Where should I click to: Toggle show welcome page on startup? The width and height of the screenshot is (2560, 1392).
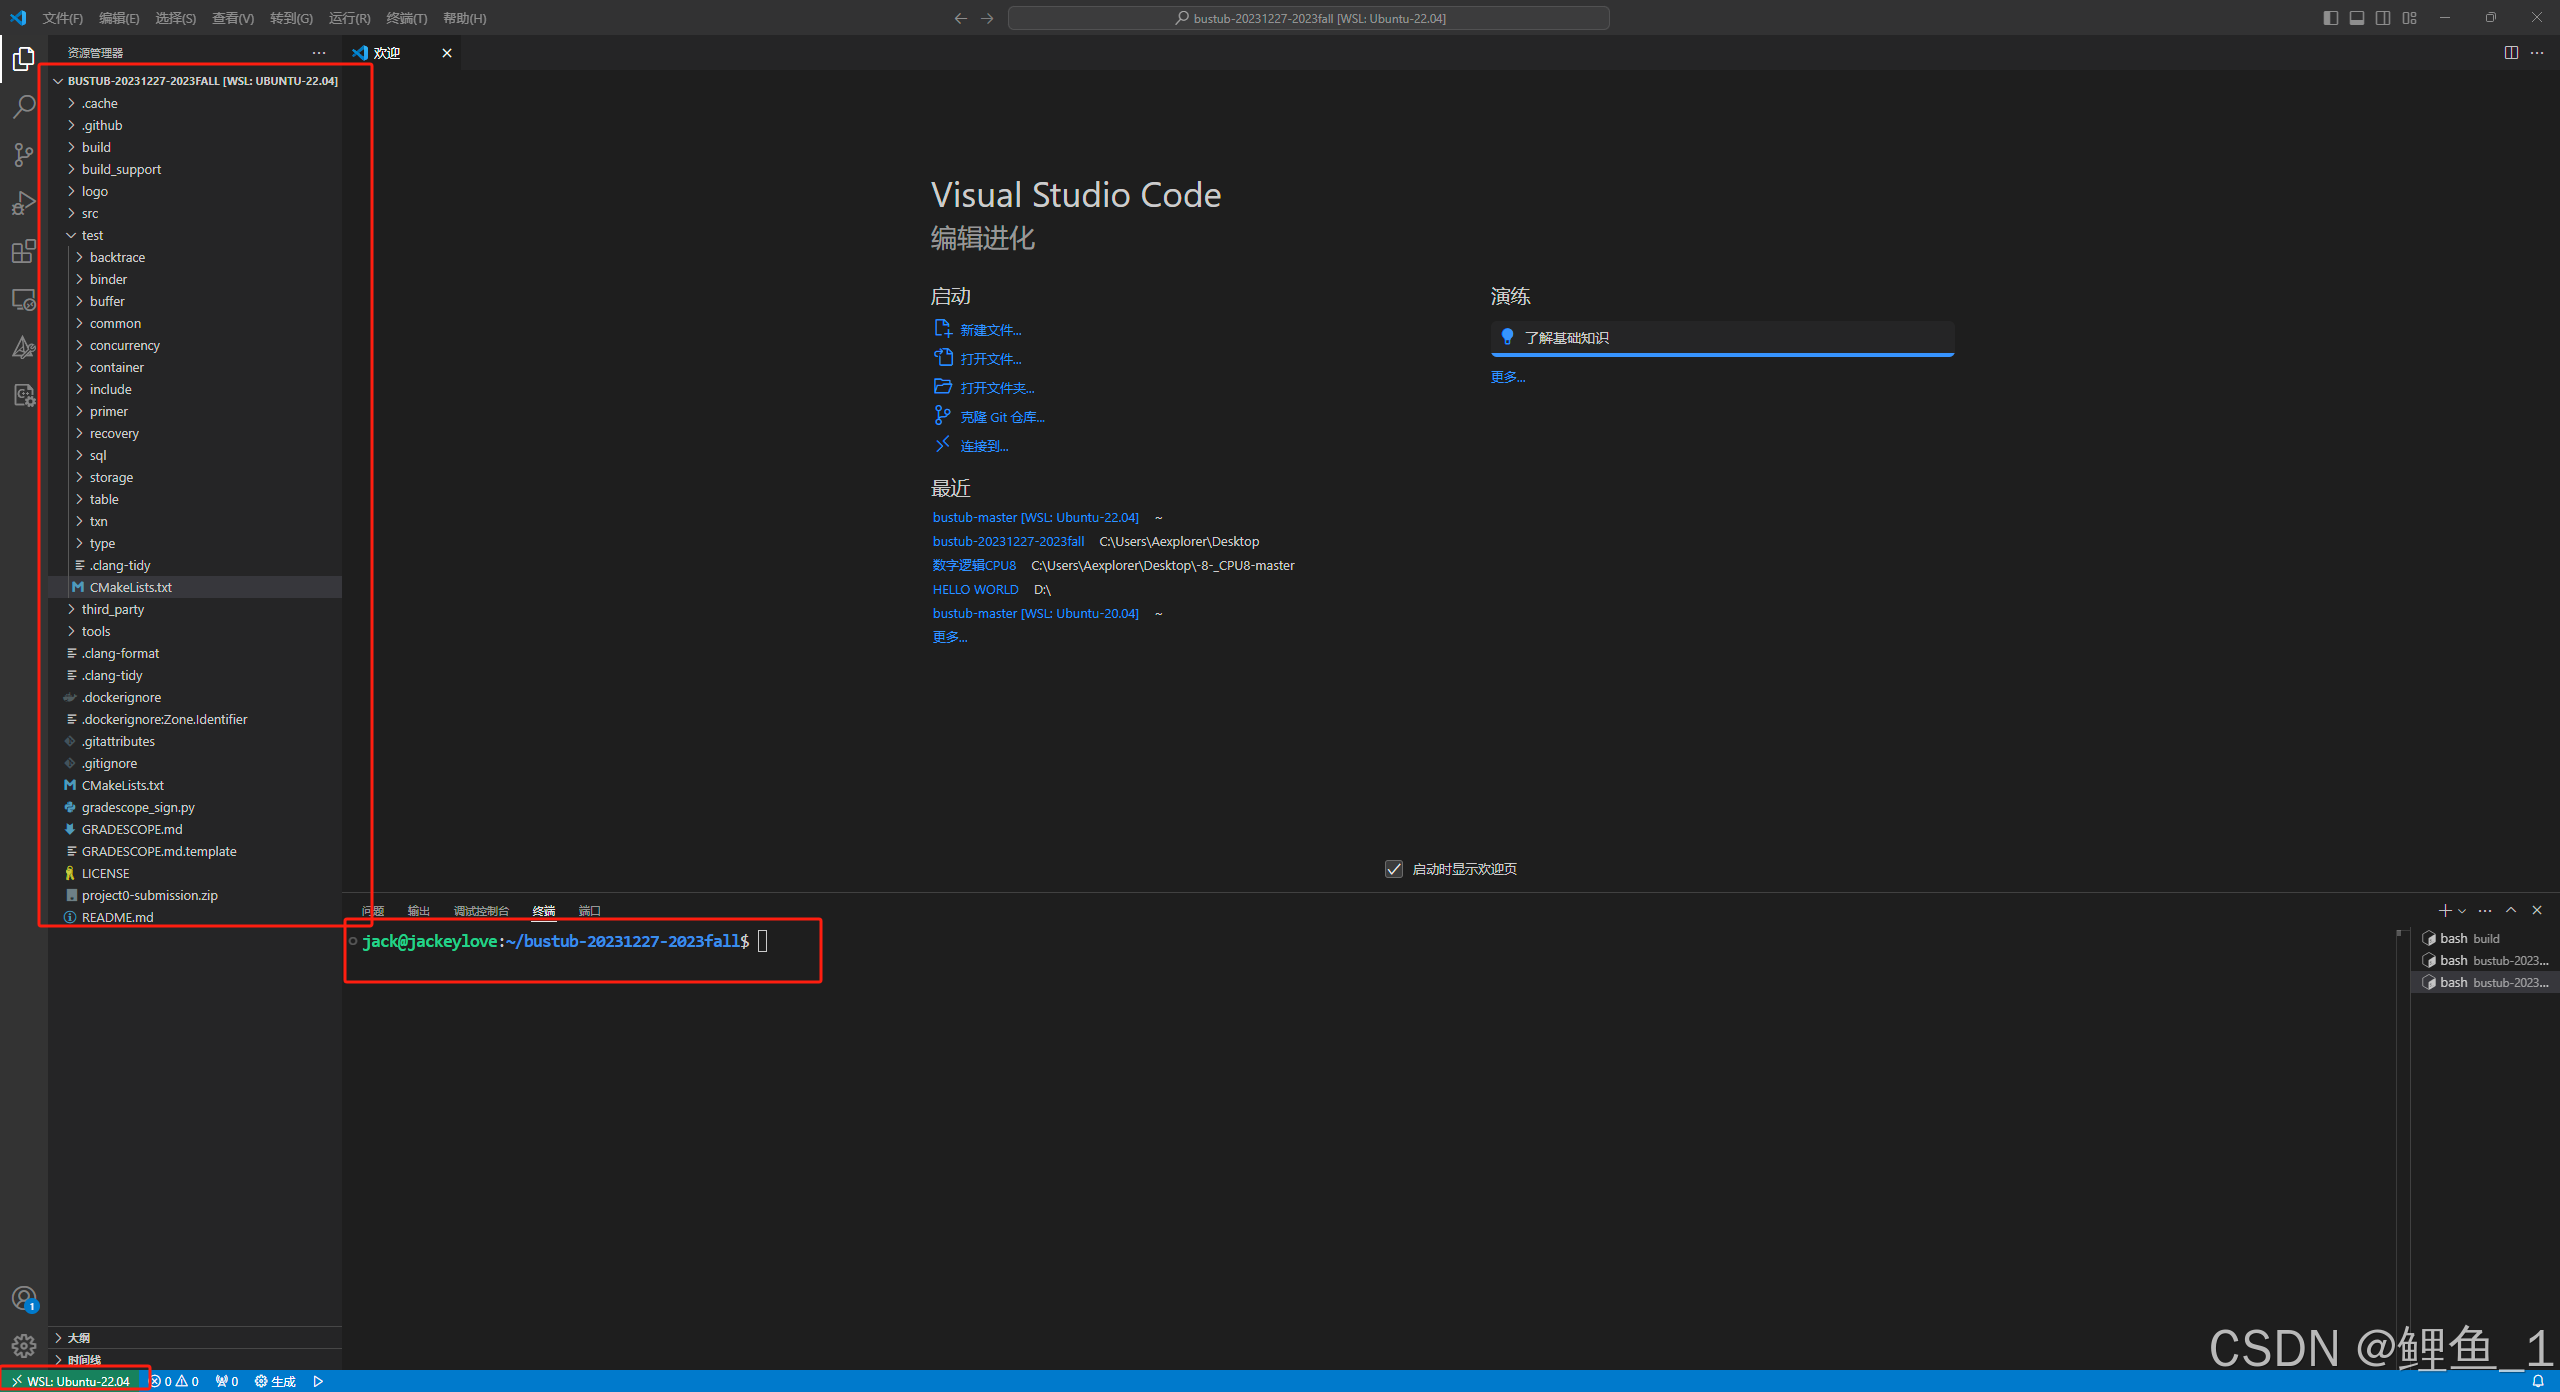pyautogui.click(x=1394, y=869)
